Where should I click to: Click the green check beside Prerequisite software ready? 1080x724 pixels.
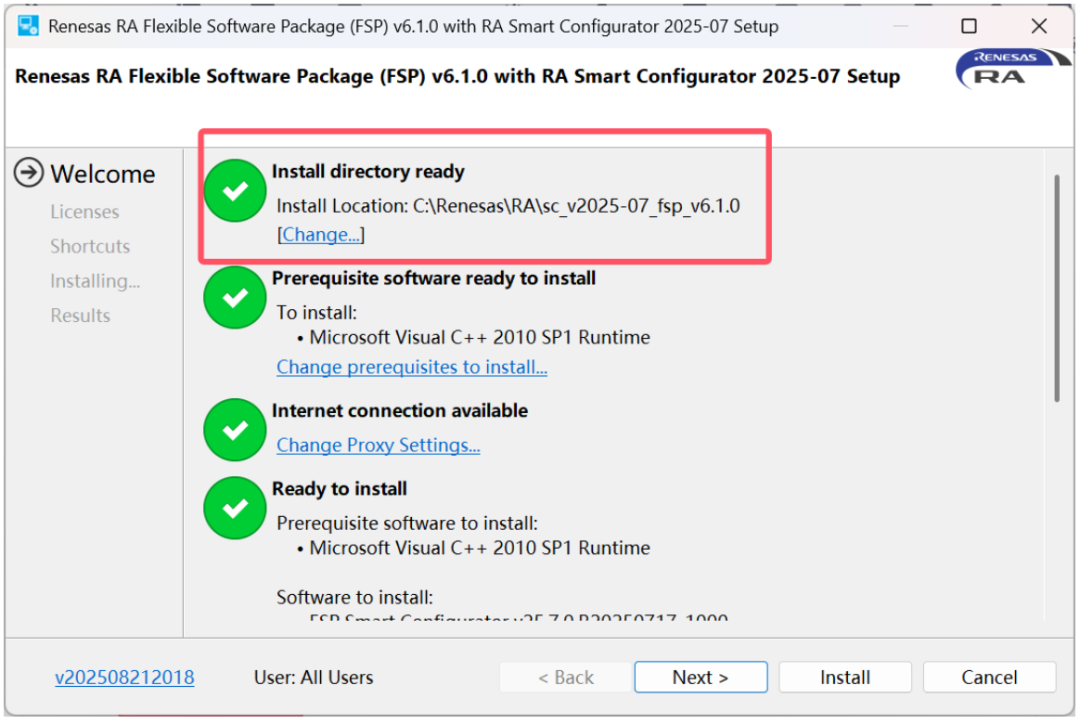point(235,297)
